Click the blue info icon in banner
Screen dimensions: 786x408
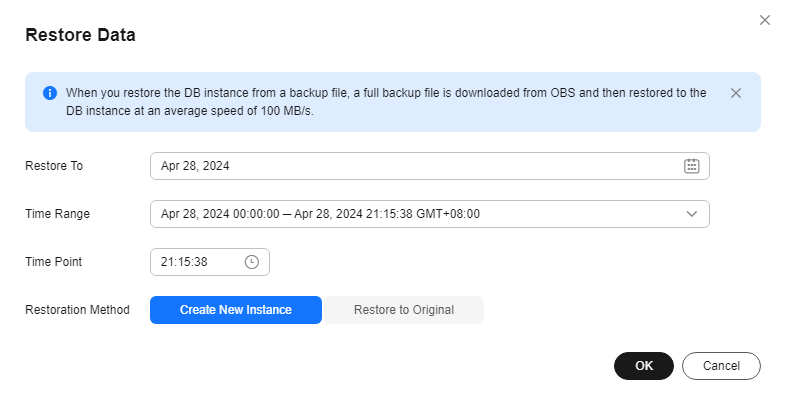50,93
